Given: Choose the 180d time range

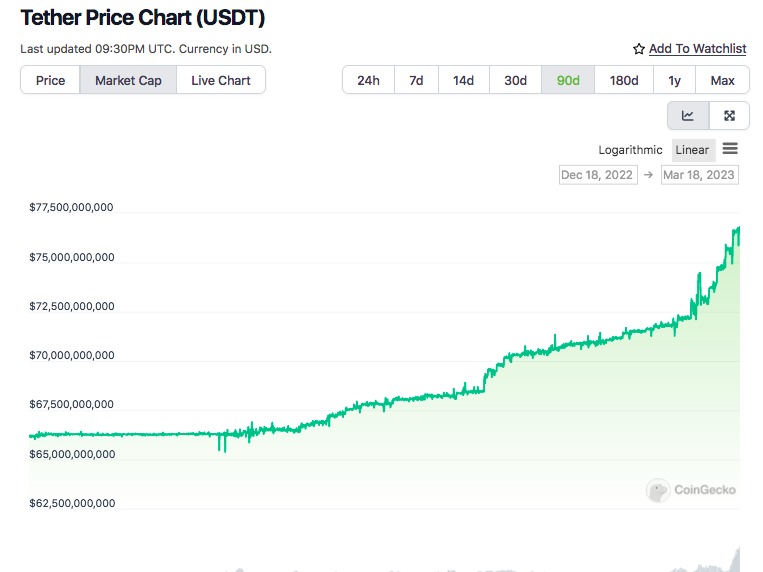Looking at the screenshot, I should pyautogui.click(x=624, y=80).
